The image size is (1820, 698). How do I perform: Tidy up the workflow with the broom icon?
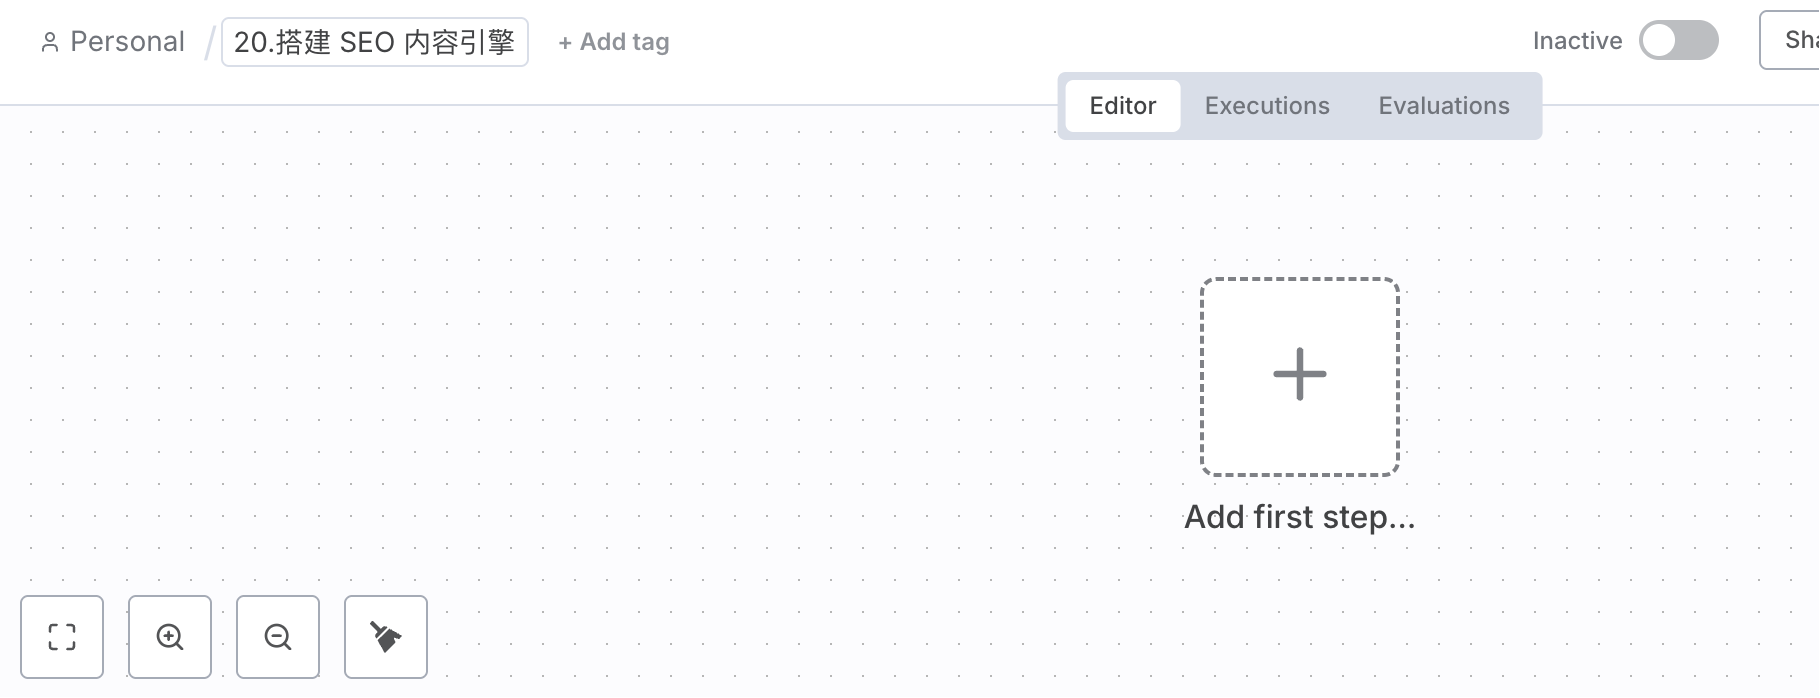(x=386, y=637)
